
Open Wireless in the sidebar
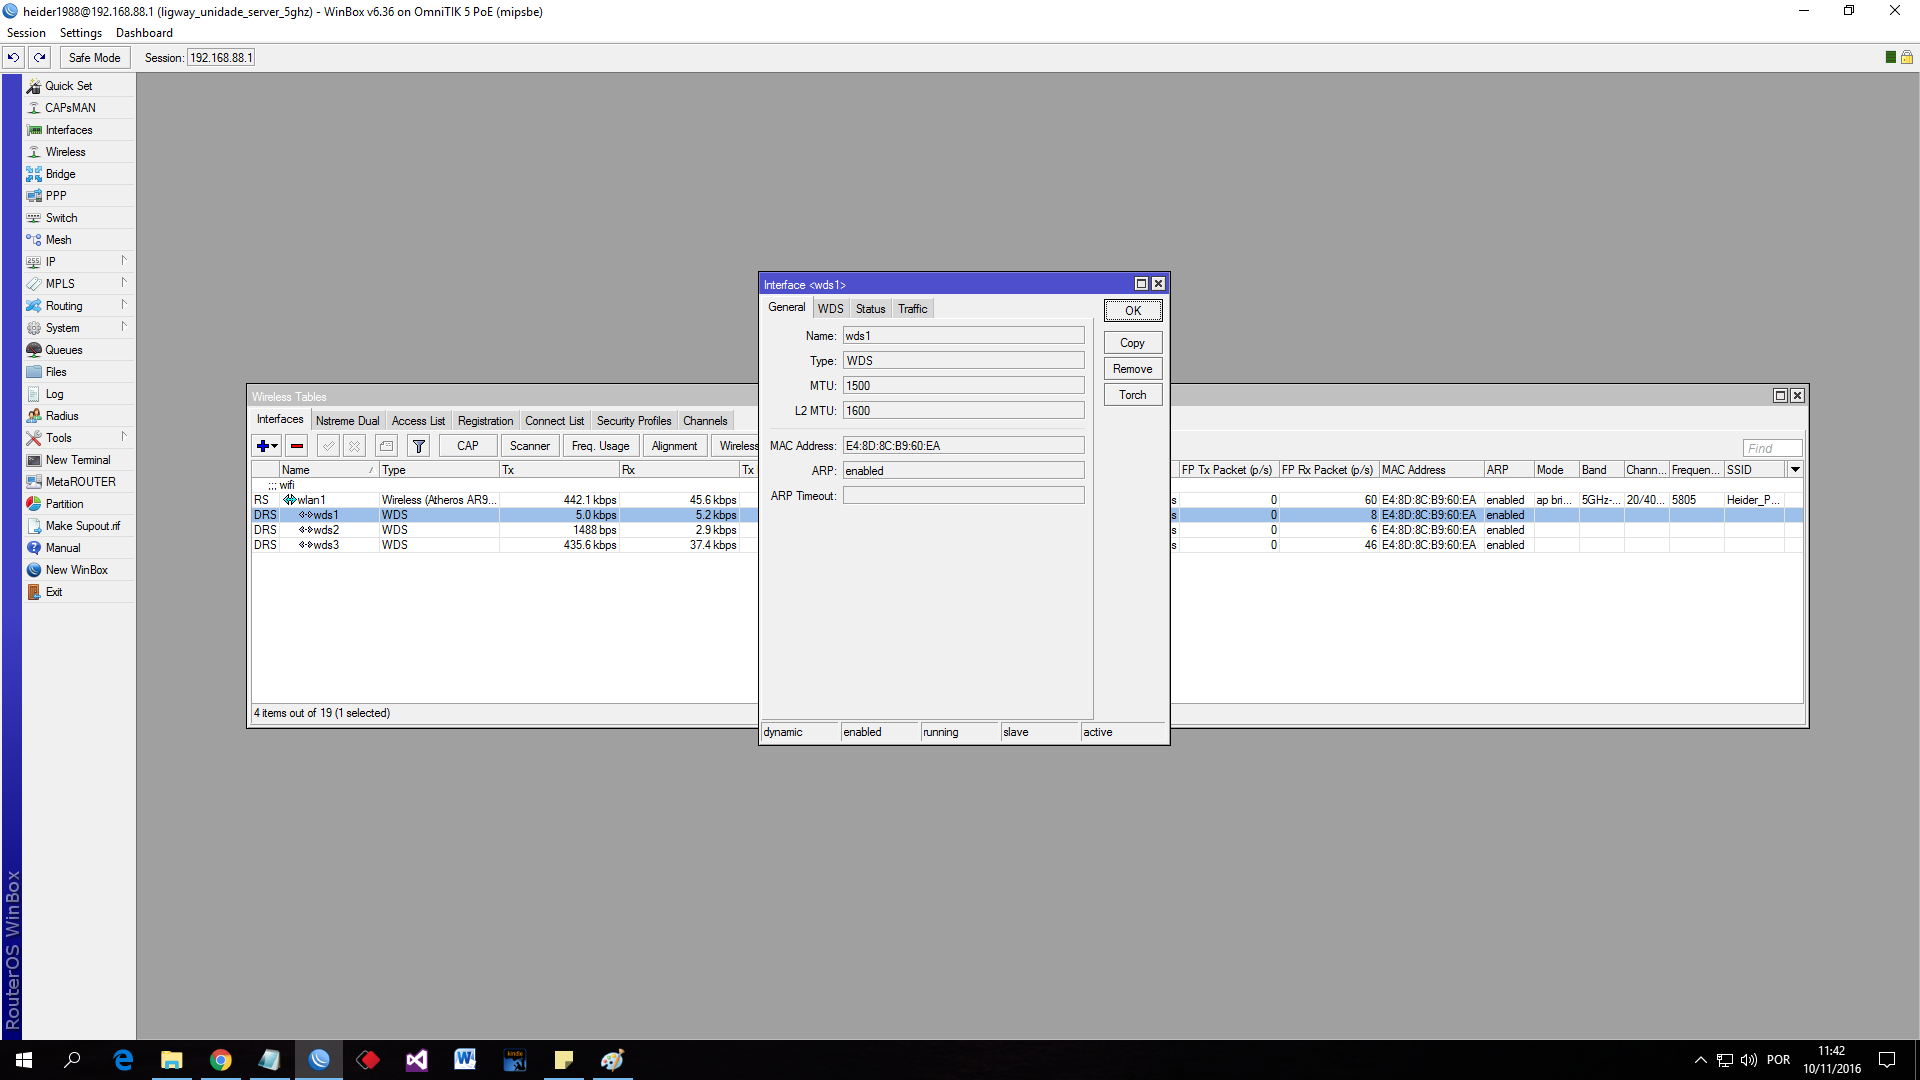(x=65, y=152)
